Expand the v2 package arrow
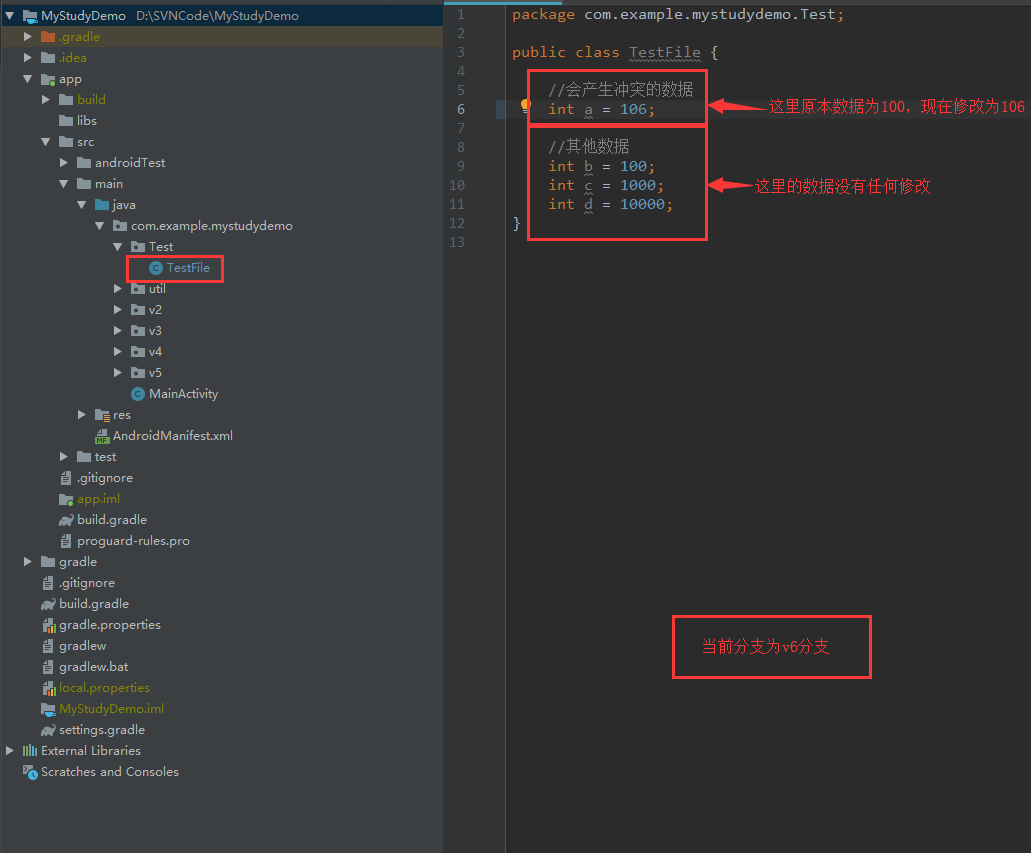The image size is (1031, 853). [x=117, y=309]
